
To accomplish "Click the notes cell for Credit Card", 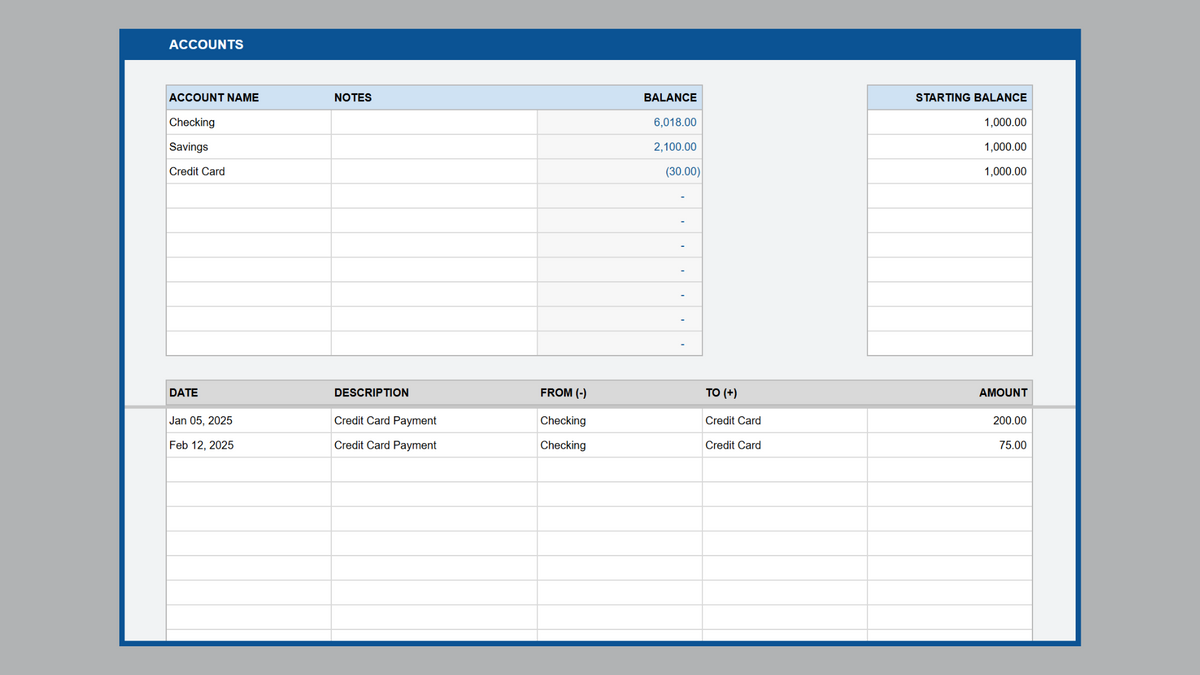I will 434,171.
